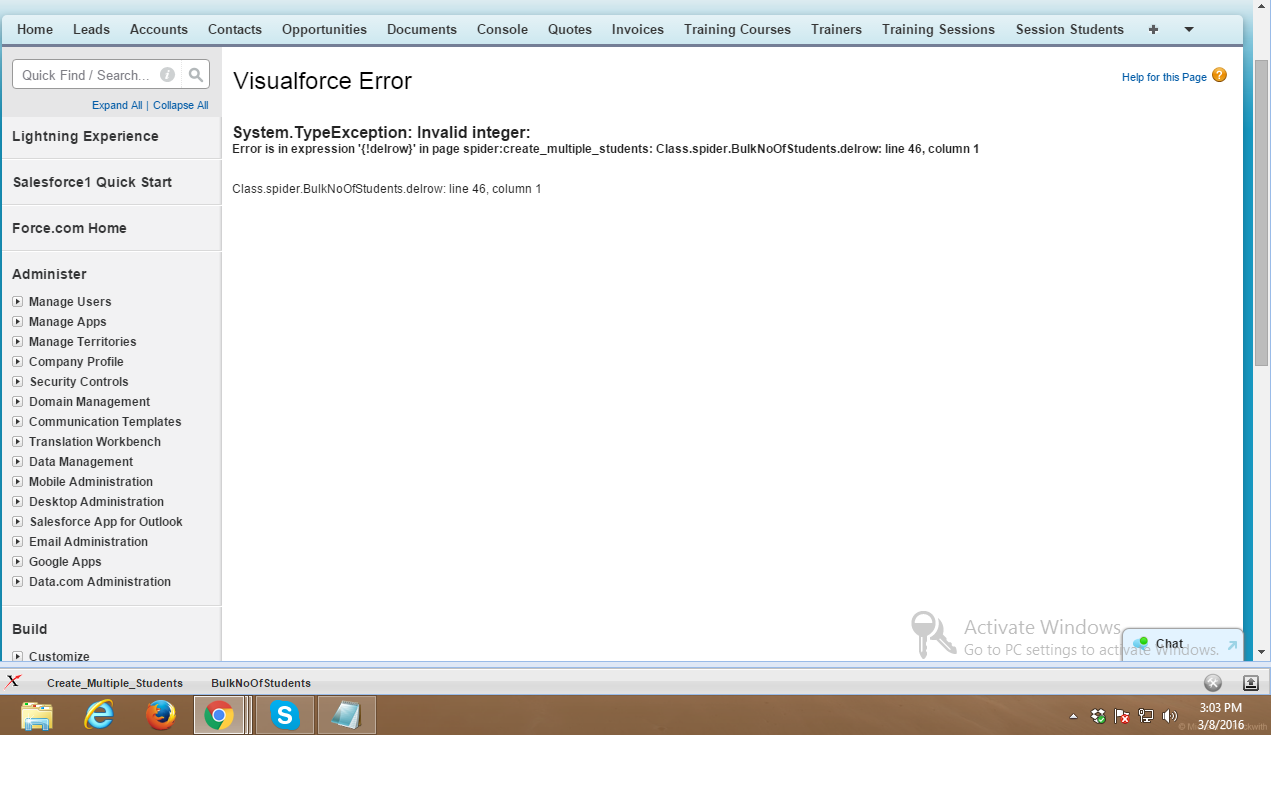Go to Force.com Home in the sidebar
This screenshot has width=1280, height=800.
pos(69,228)
